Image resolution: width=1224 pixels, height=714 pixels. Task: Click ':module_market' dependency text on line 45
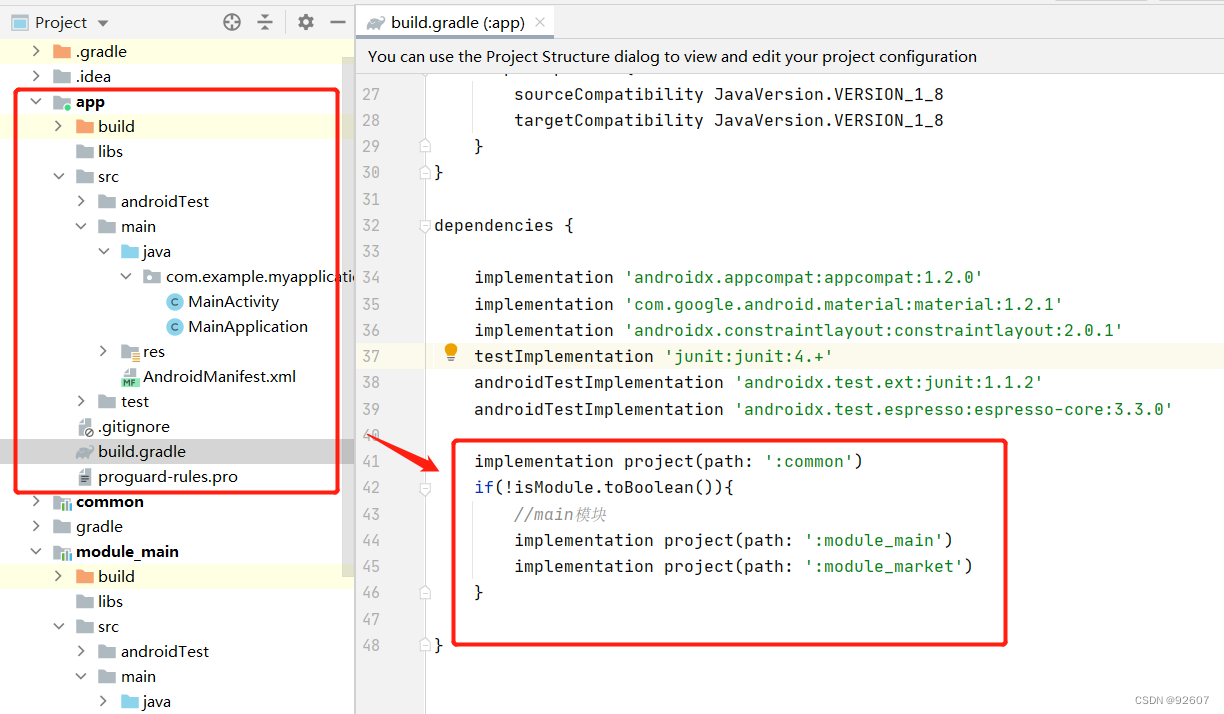(x=884, y=566)
